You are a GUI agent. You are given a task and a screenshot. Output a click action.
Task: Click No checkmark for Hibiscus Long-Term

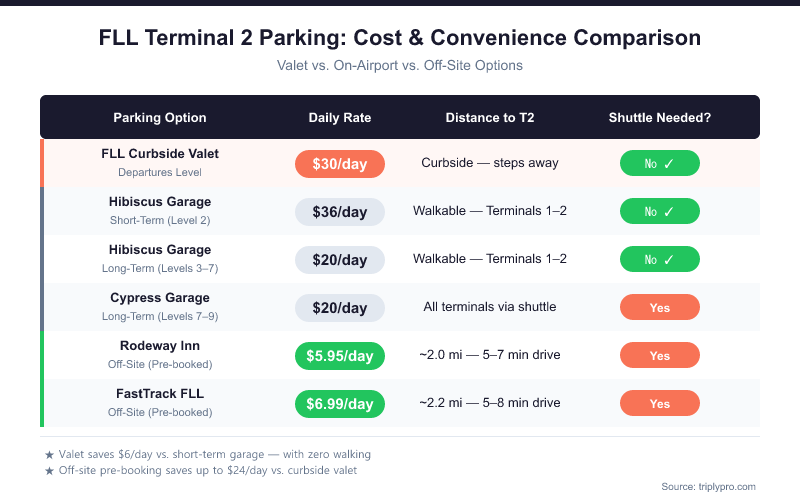click(x=659, y=260)
